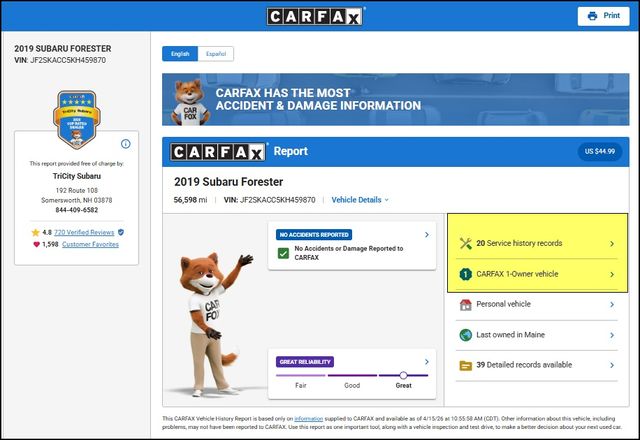Open the info icon on the dealer card

(x=126, y=144)
